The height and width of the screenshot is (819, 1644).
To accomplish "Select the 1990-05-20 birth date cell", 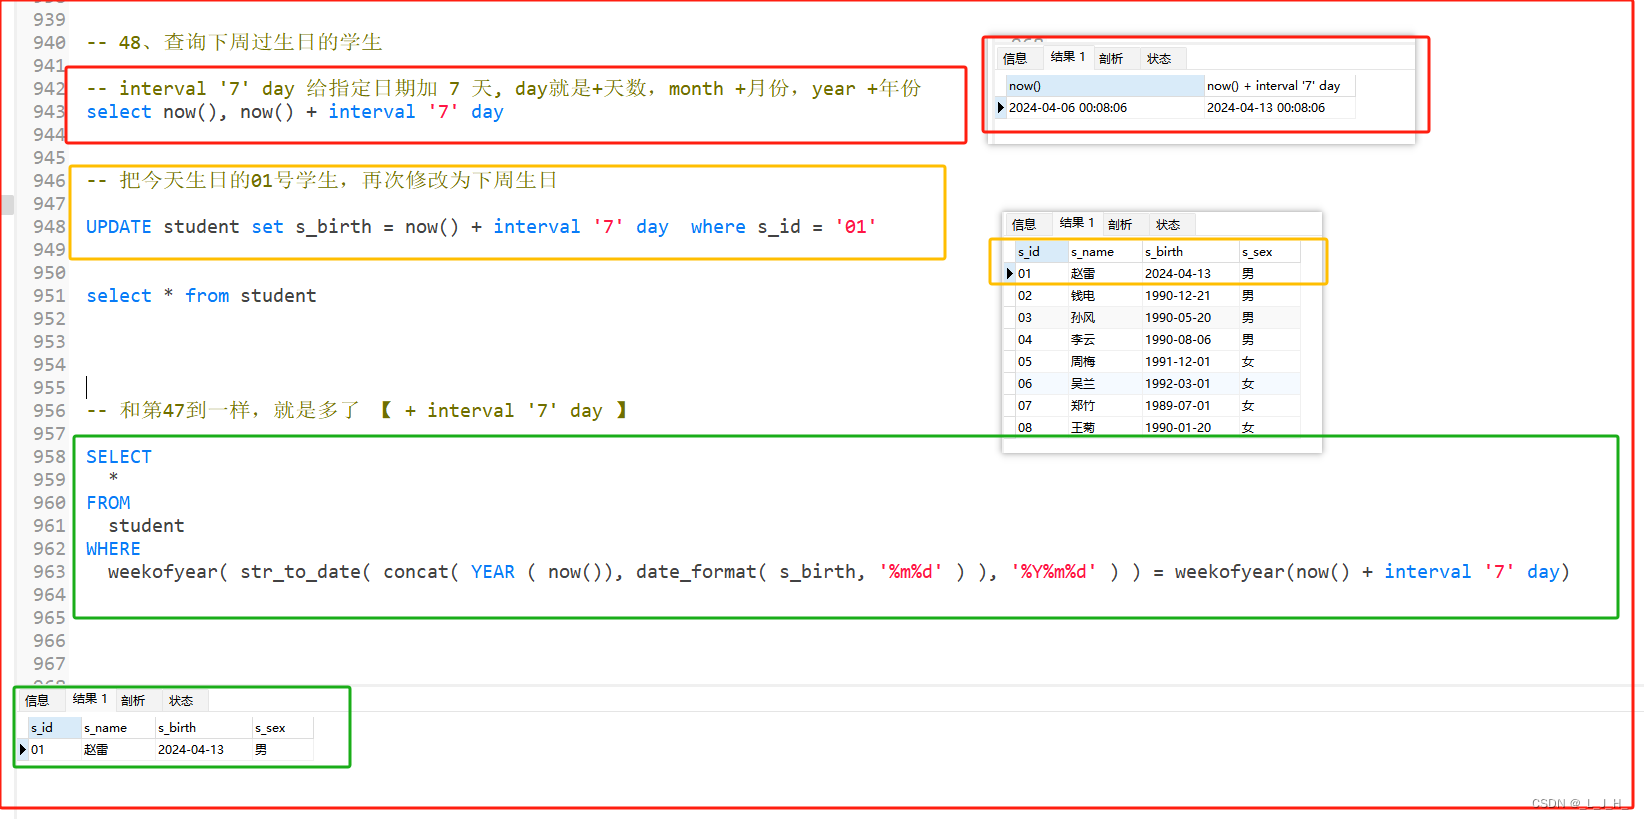I will [1191, 318].
